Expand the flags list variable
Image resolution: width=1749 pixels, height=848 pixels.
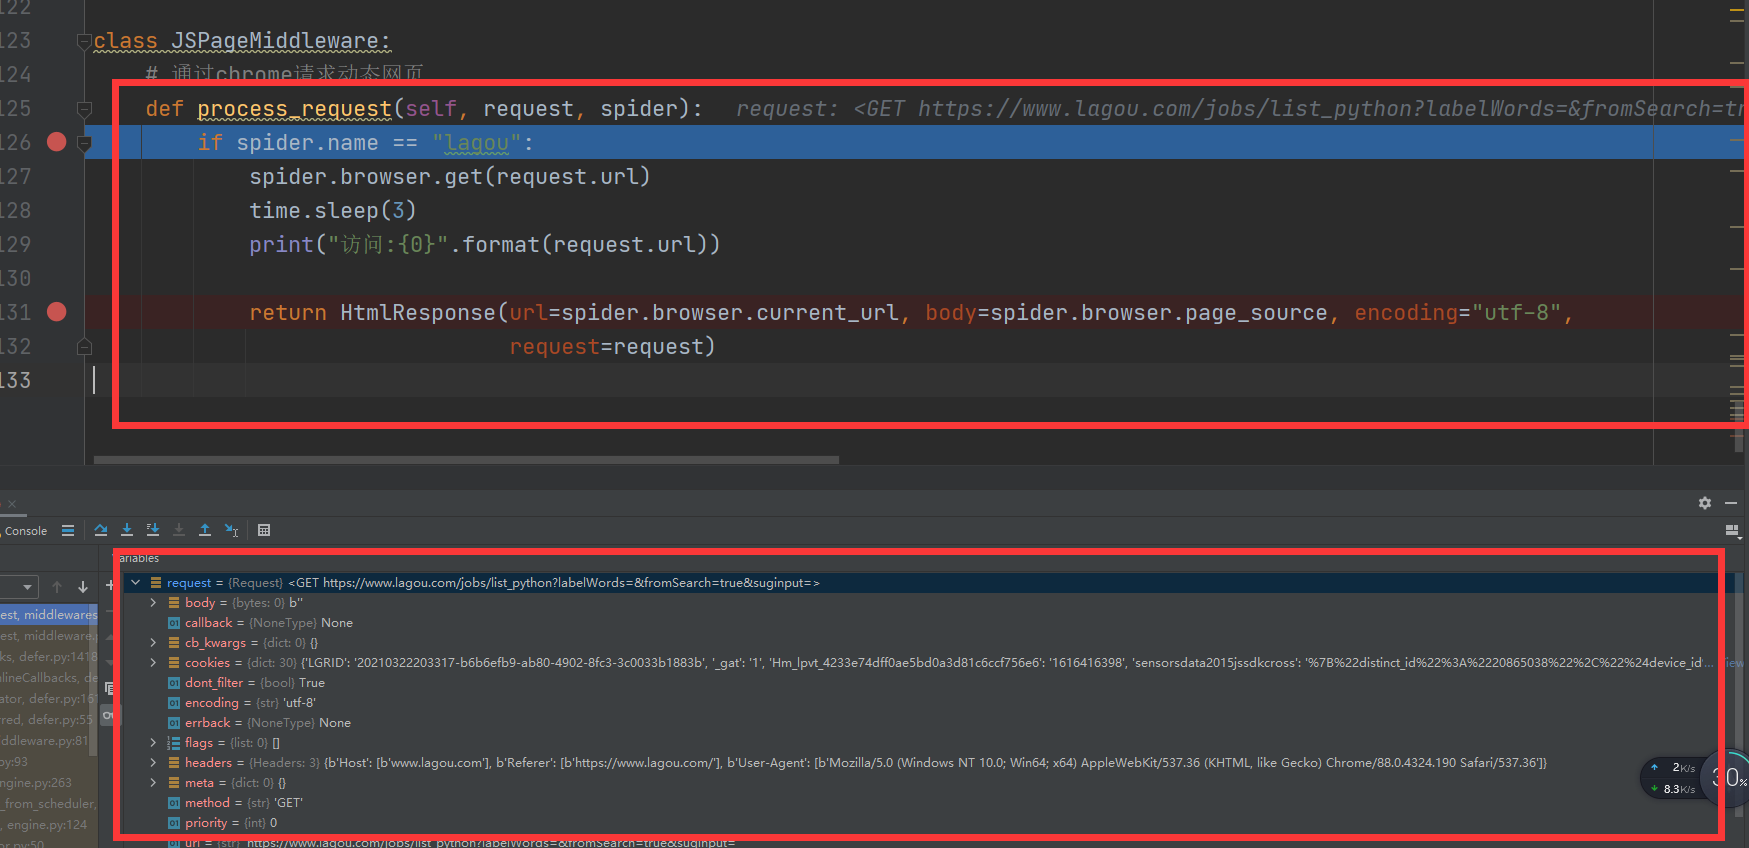pyautogui.click(x=153, y=742)
